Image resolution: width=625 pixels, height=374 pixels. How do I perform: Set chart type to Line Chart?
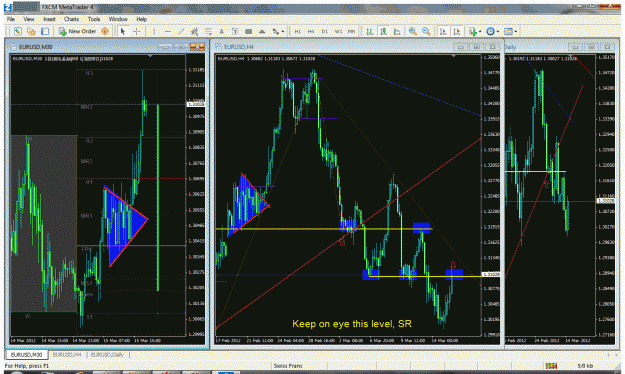[x=397, y=31]
